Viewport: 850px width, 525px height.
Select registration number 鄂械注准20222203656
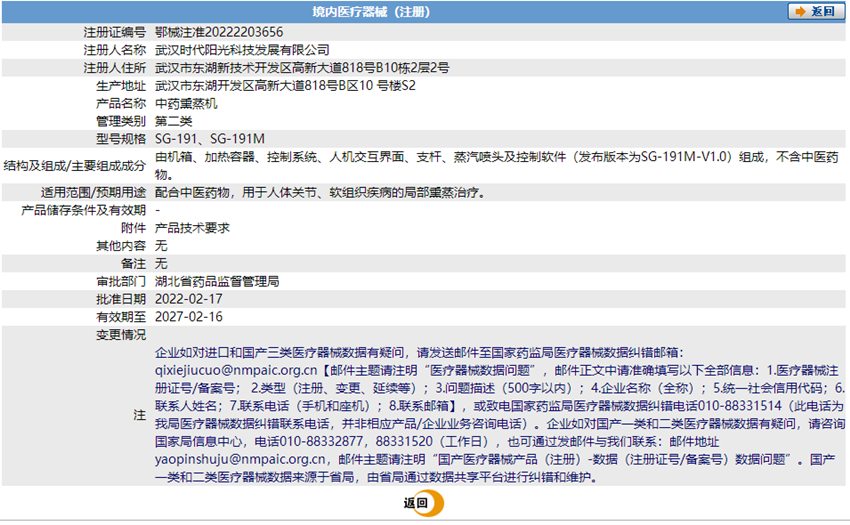point(219,32)
